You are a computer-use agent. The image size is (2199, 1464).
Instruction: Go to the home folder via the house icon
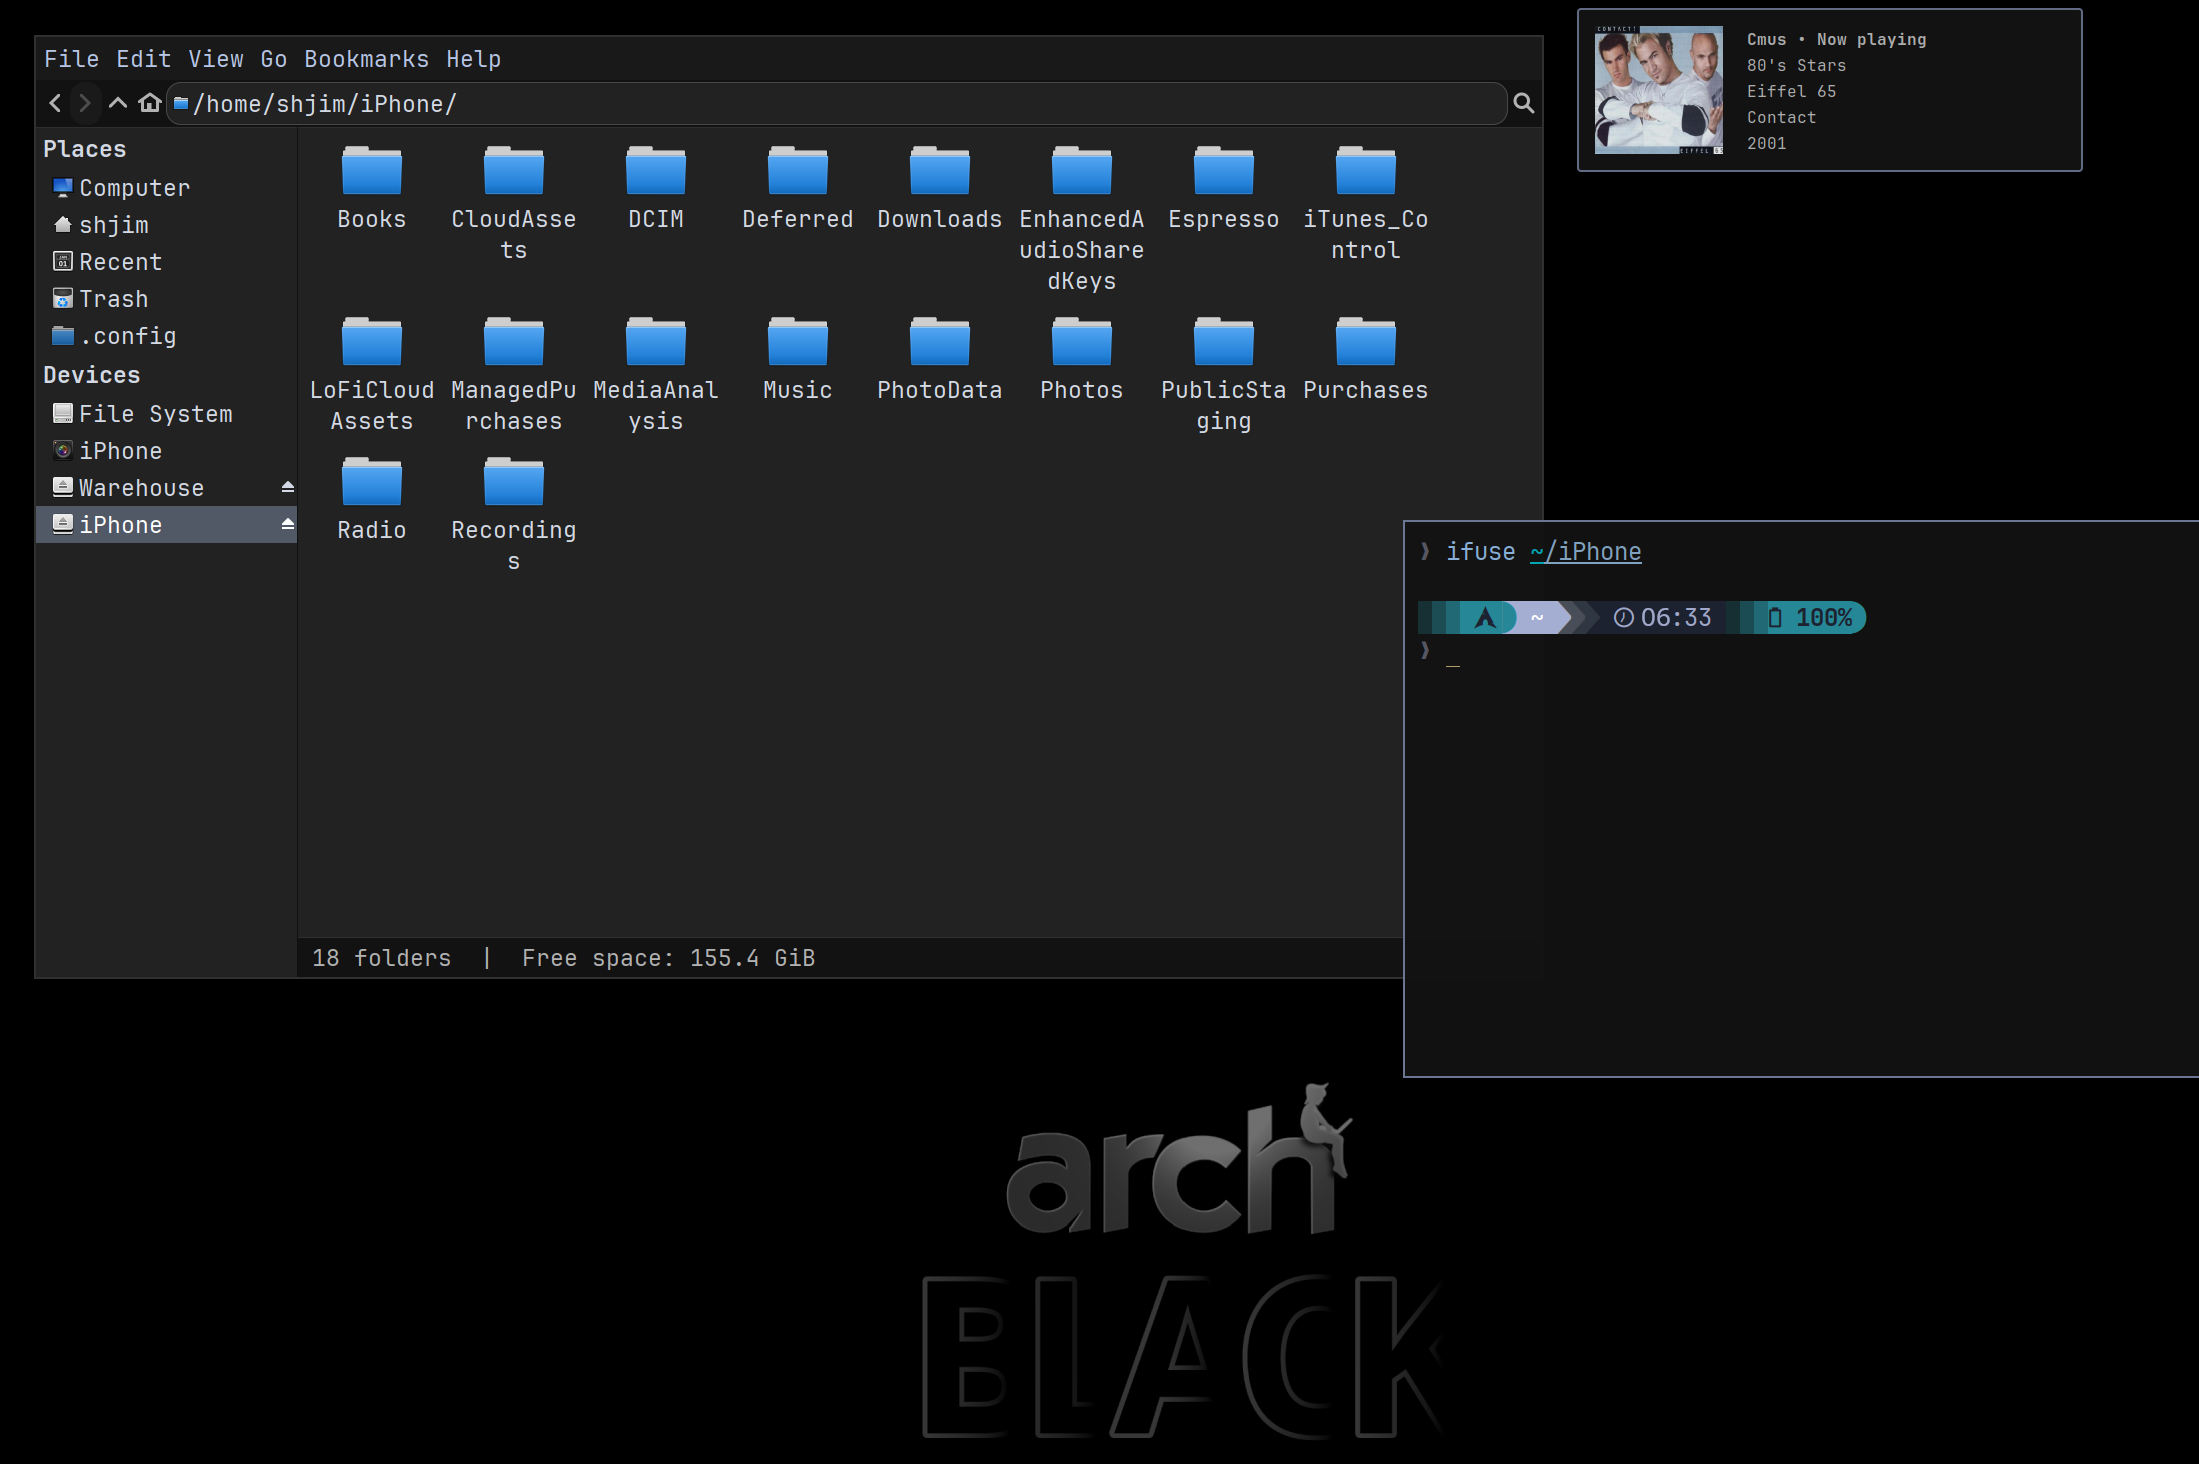(150, 103)
